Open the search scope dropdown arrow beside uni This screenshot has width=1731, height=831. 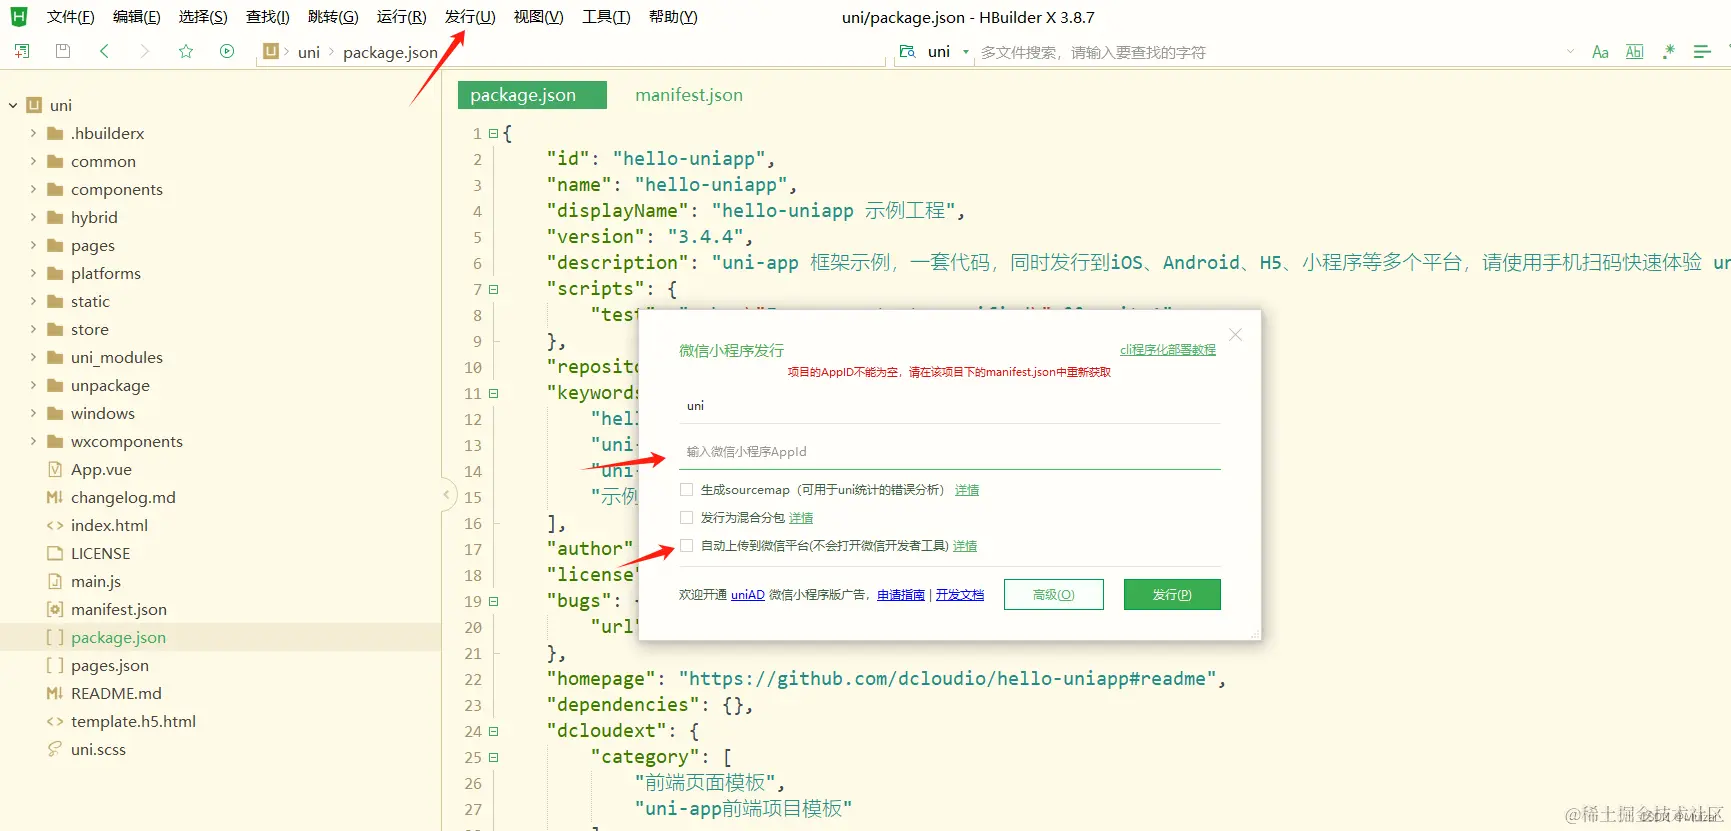click(966, 52)
